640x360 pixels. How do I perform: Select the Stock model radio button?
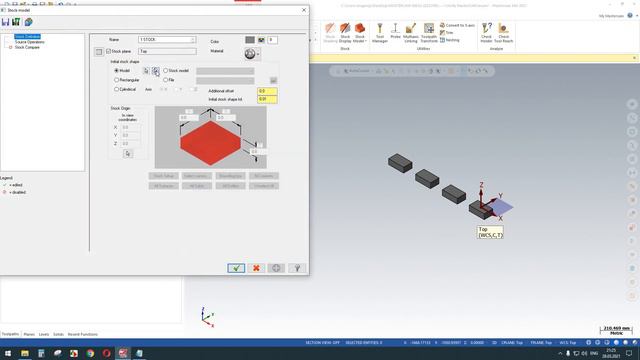point(165,71)
